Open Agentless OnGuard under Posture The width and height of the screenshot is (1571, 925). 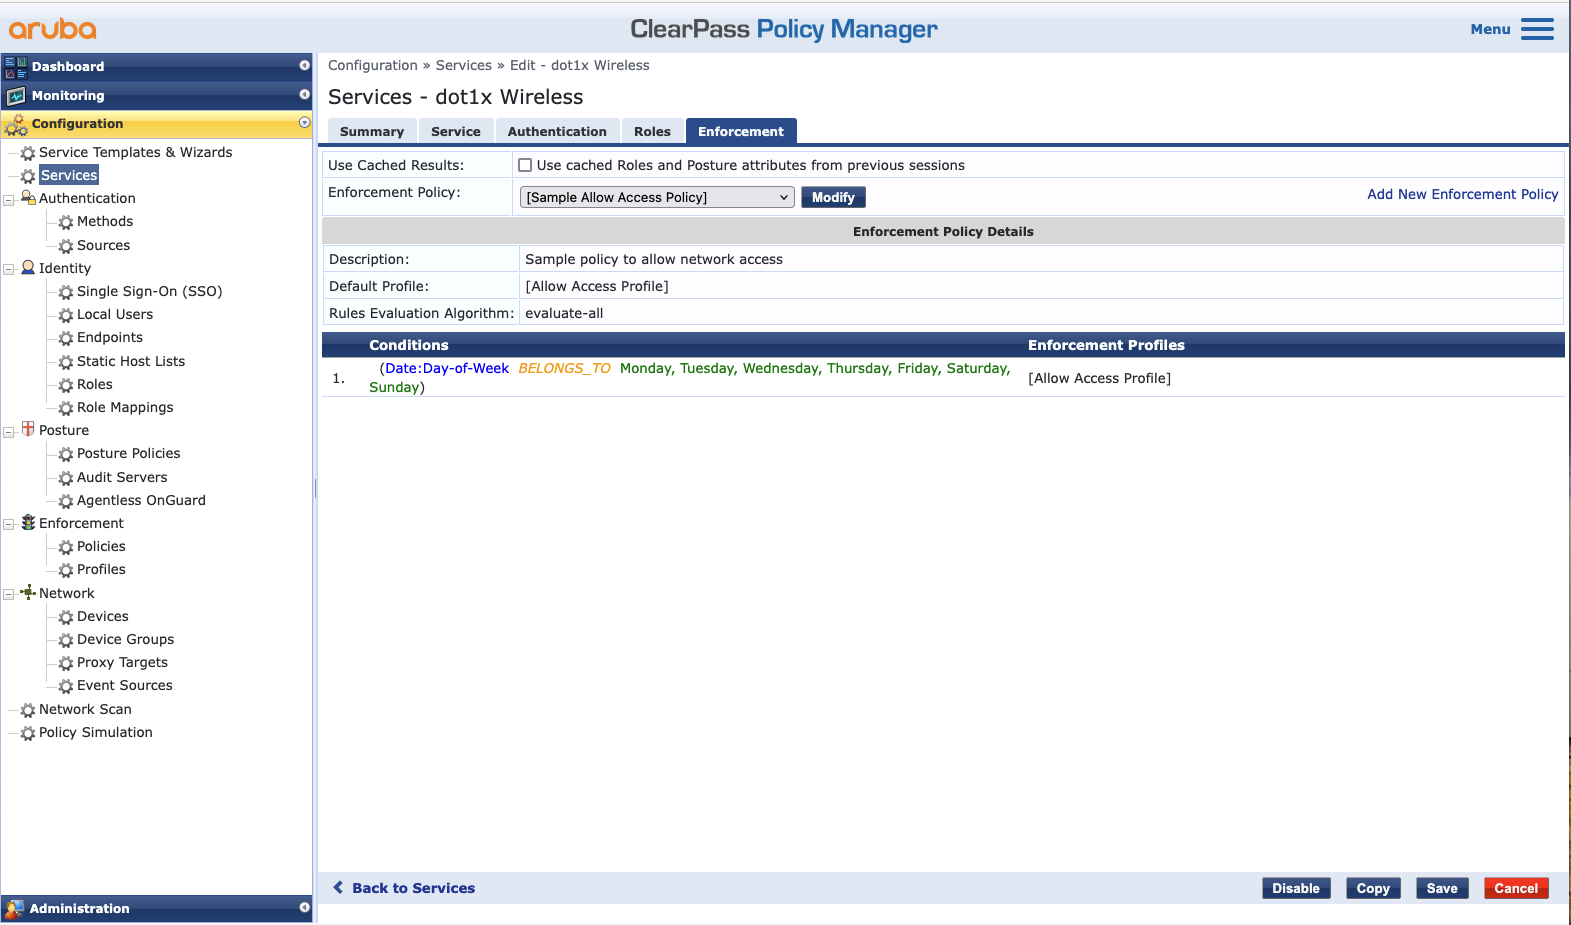pos(141,500)
